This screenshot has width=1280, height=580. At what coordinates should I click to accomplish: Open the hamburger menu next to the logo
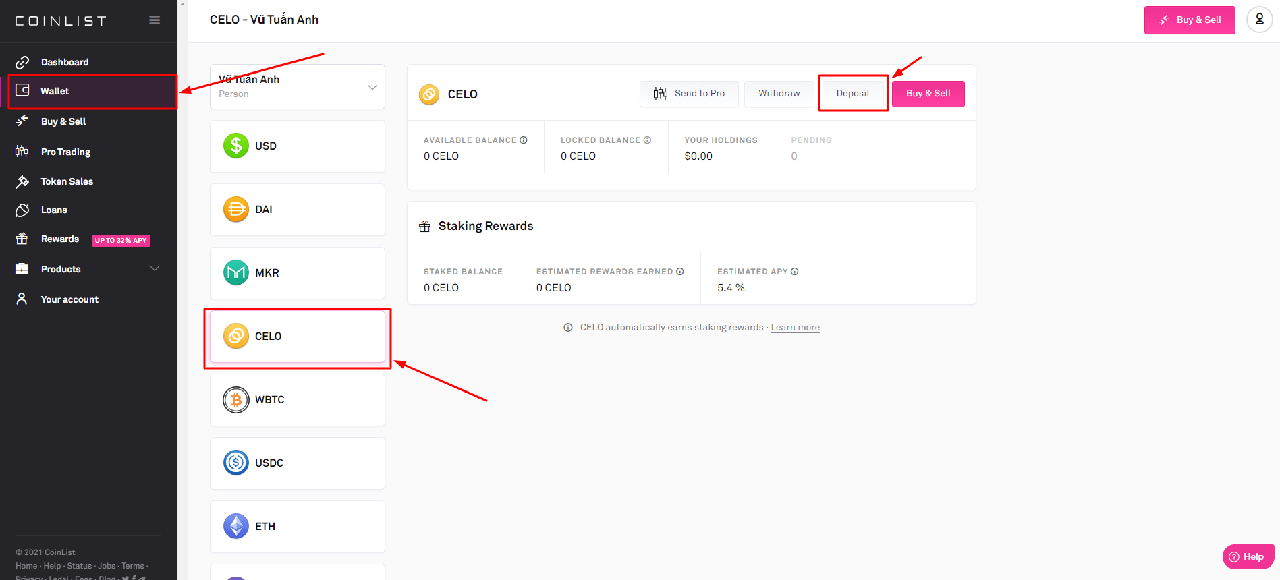(x=154, y=18)
